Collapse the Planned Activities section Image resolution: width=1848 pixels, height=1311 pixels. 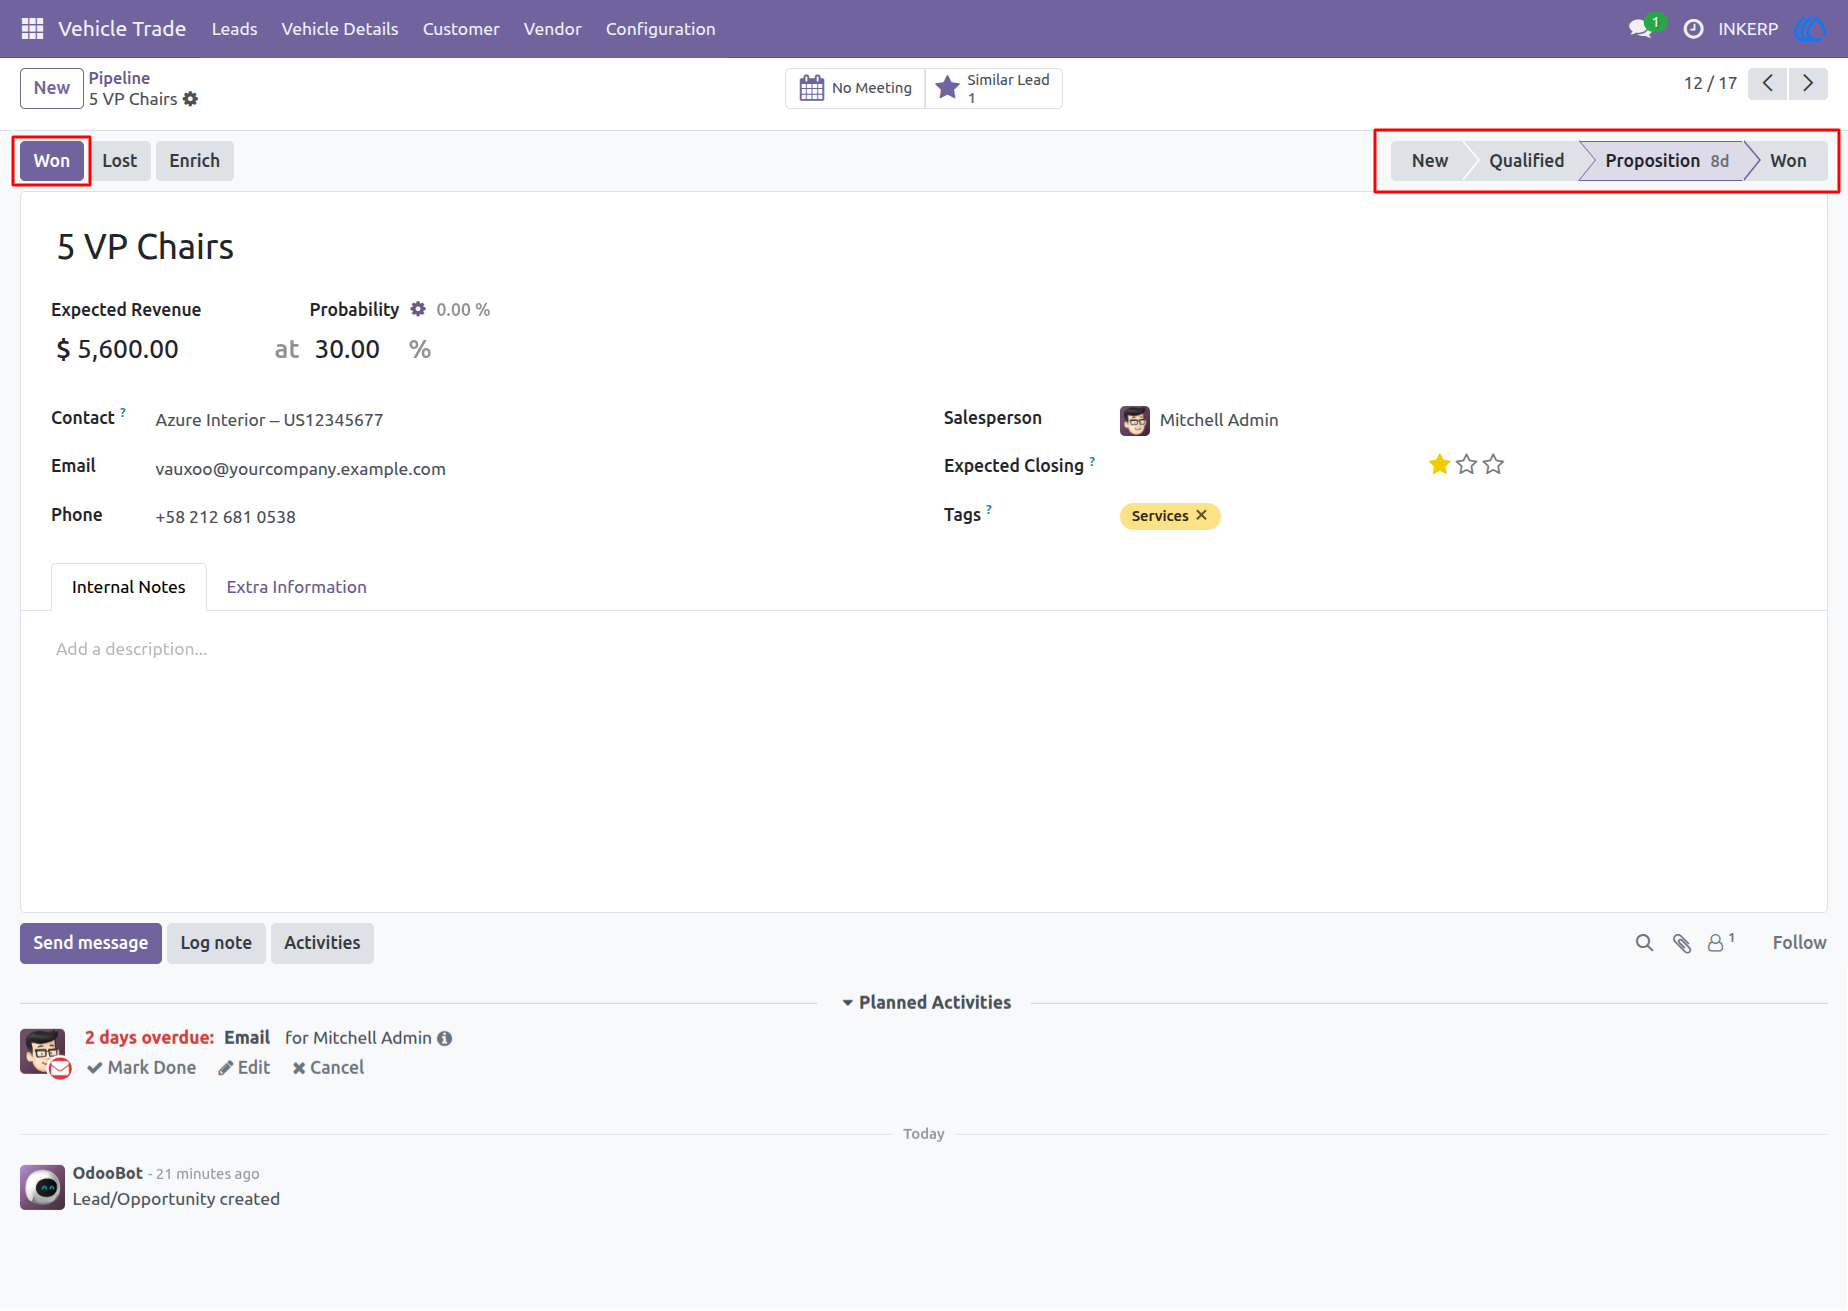click(x=926, y=1002)
